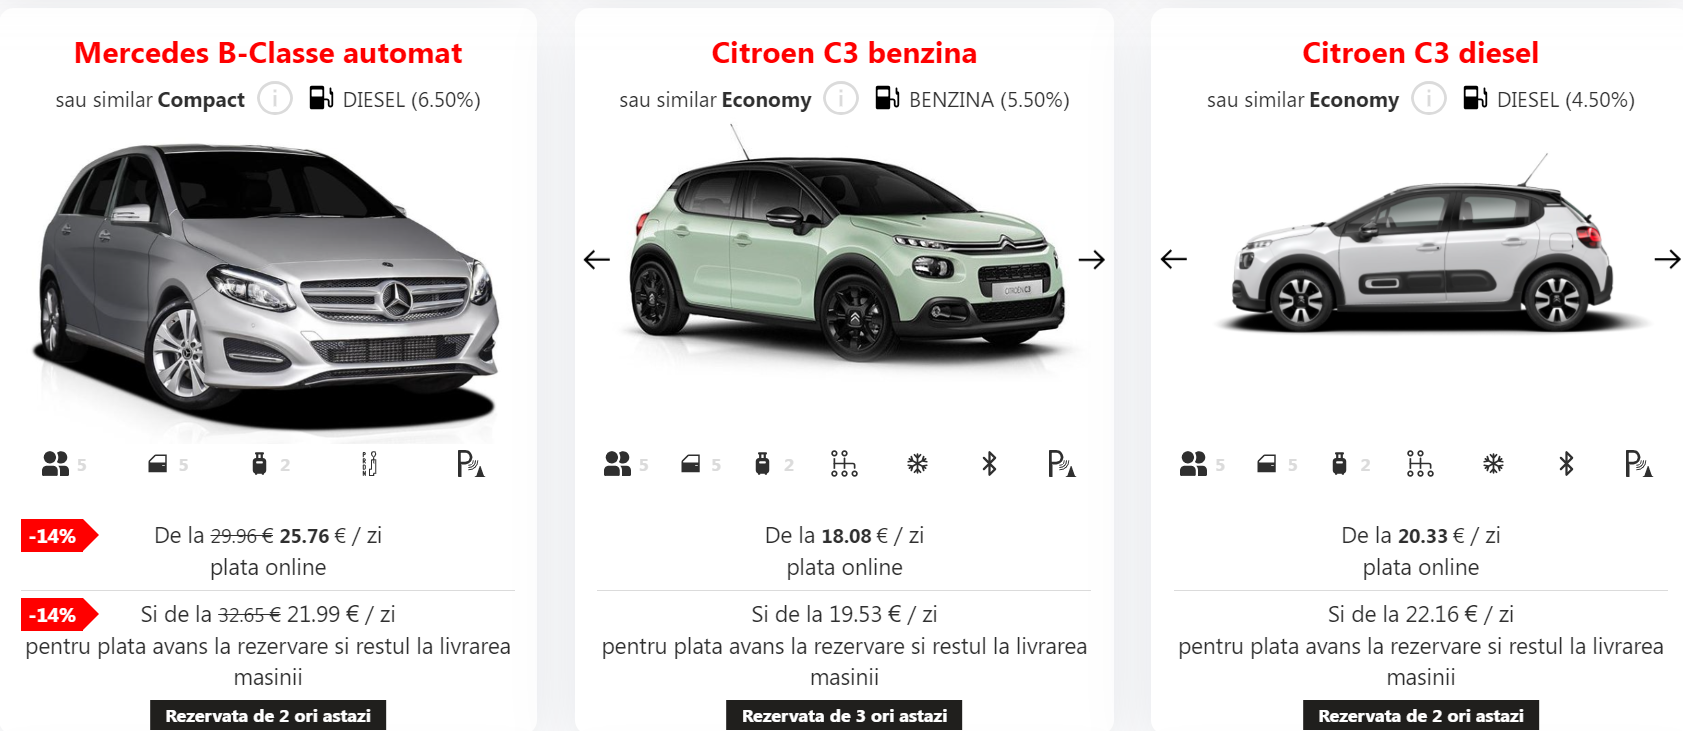
Task: Click info icon beside Mercedes Compact category
Action: tap(275, 99)
